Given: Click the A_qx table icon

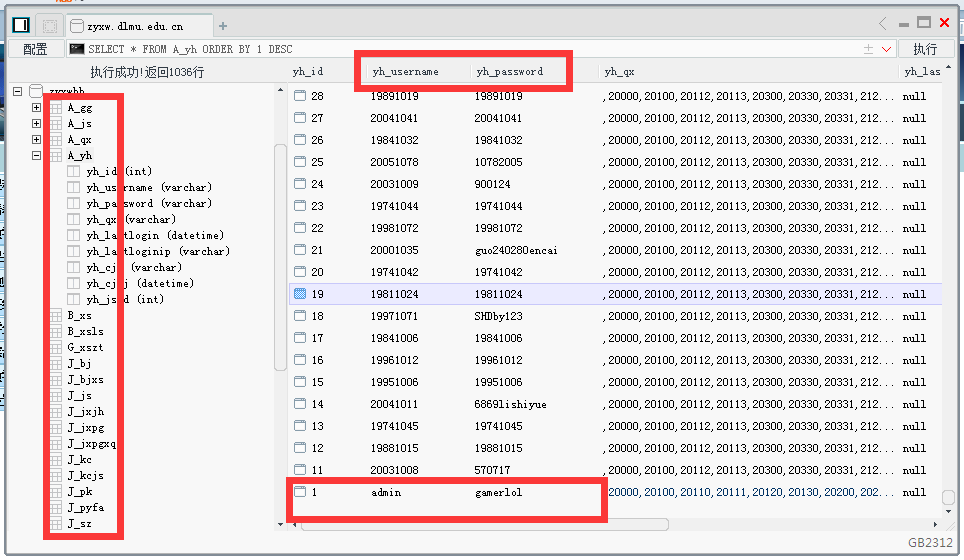Looking at the screenshot, I should click(56, 140).
